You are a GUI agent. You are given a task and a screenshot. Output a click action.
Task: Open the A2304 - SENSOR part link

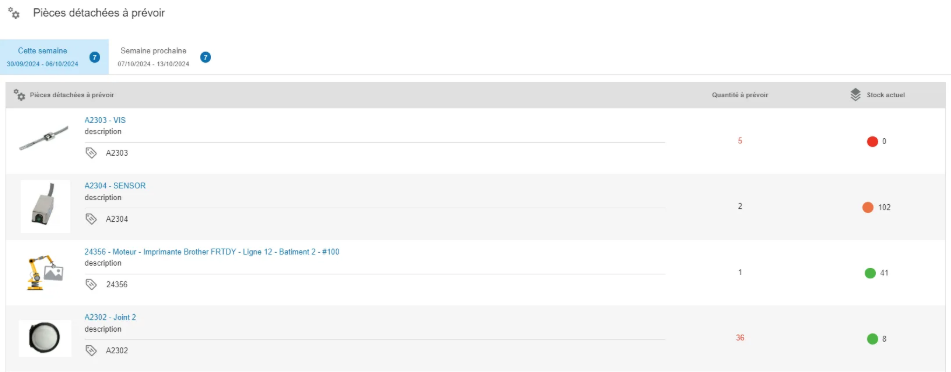click(115, 186)
